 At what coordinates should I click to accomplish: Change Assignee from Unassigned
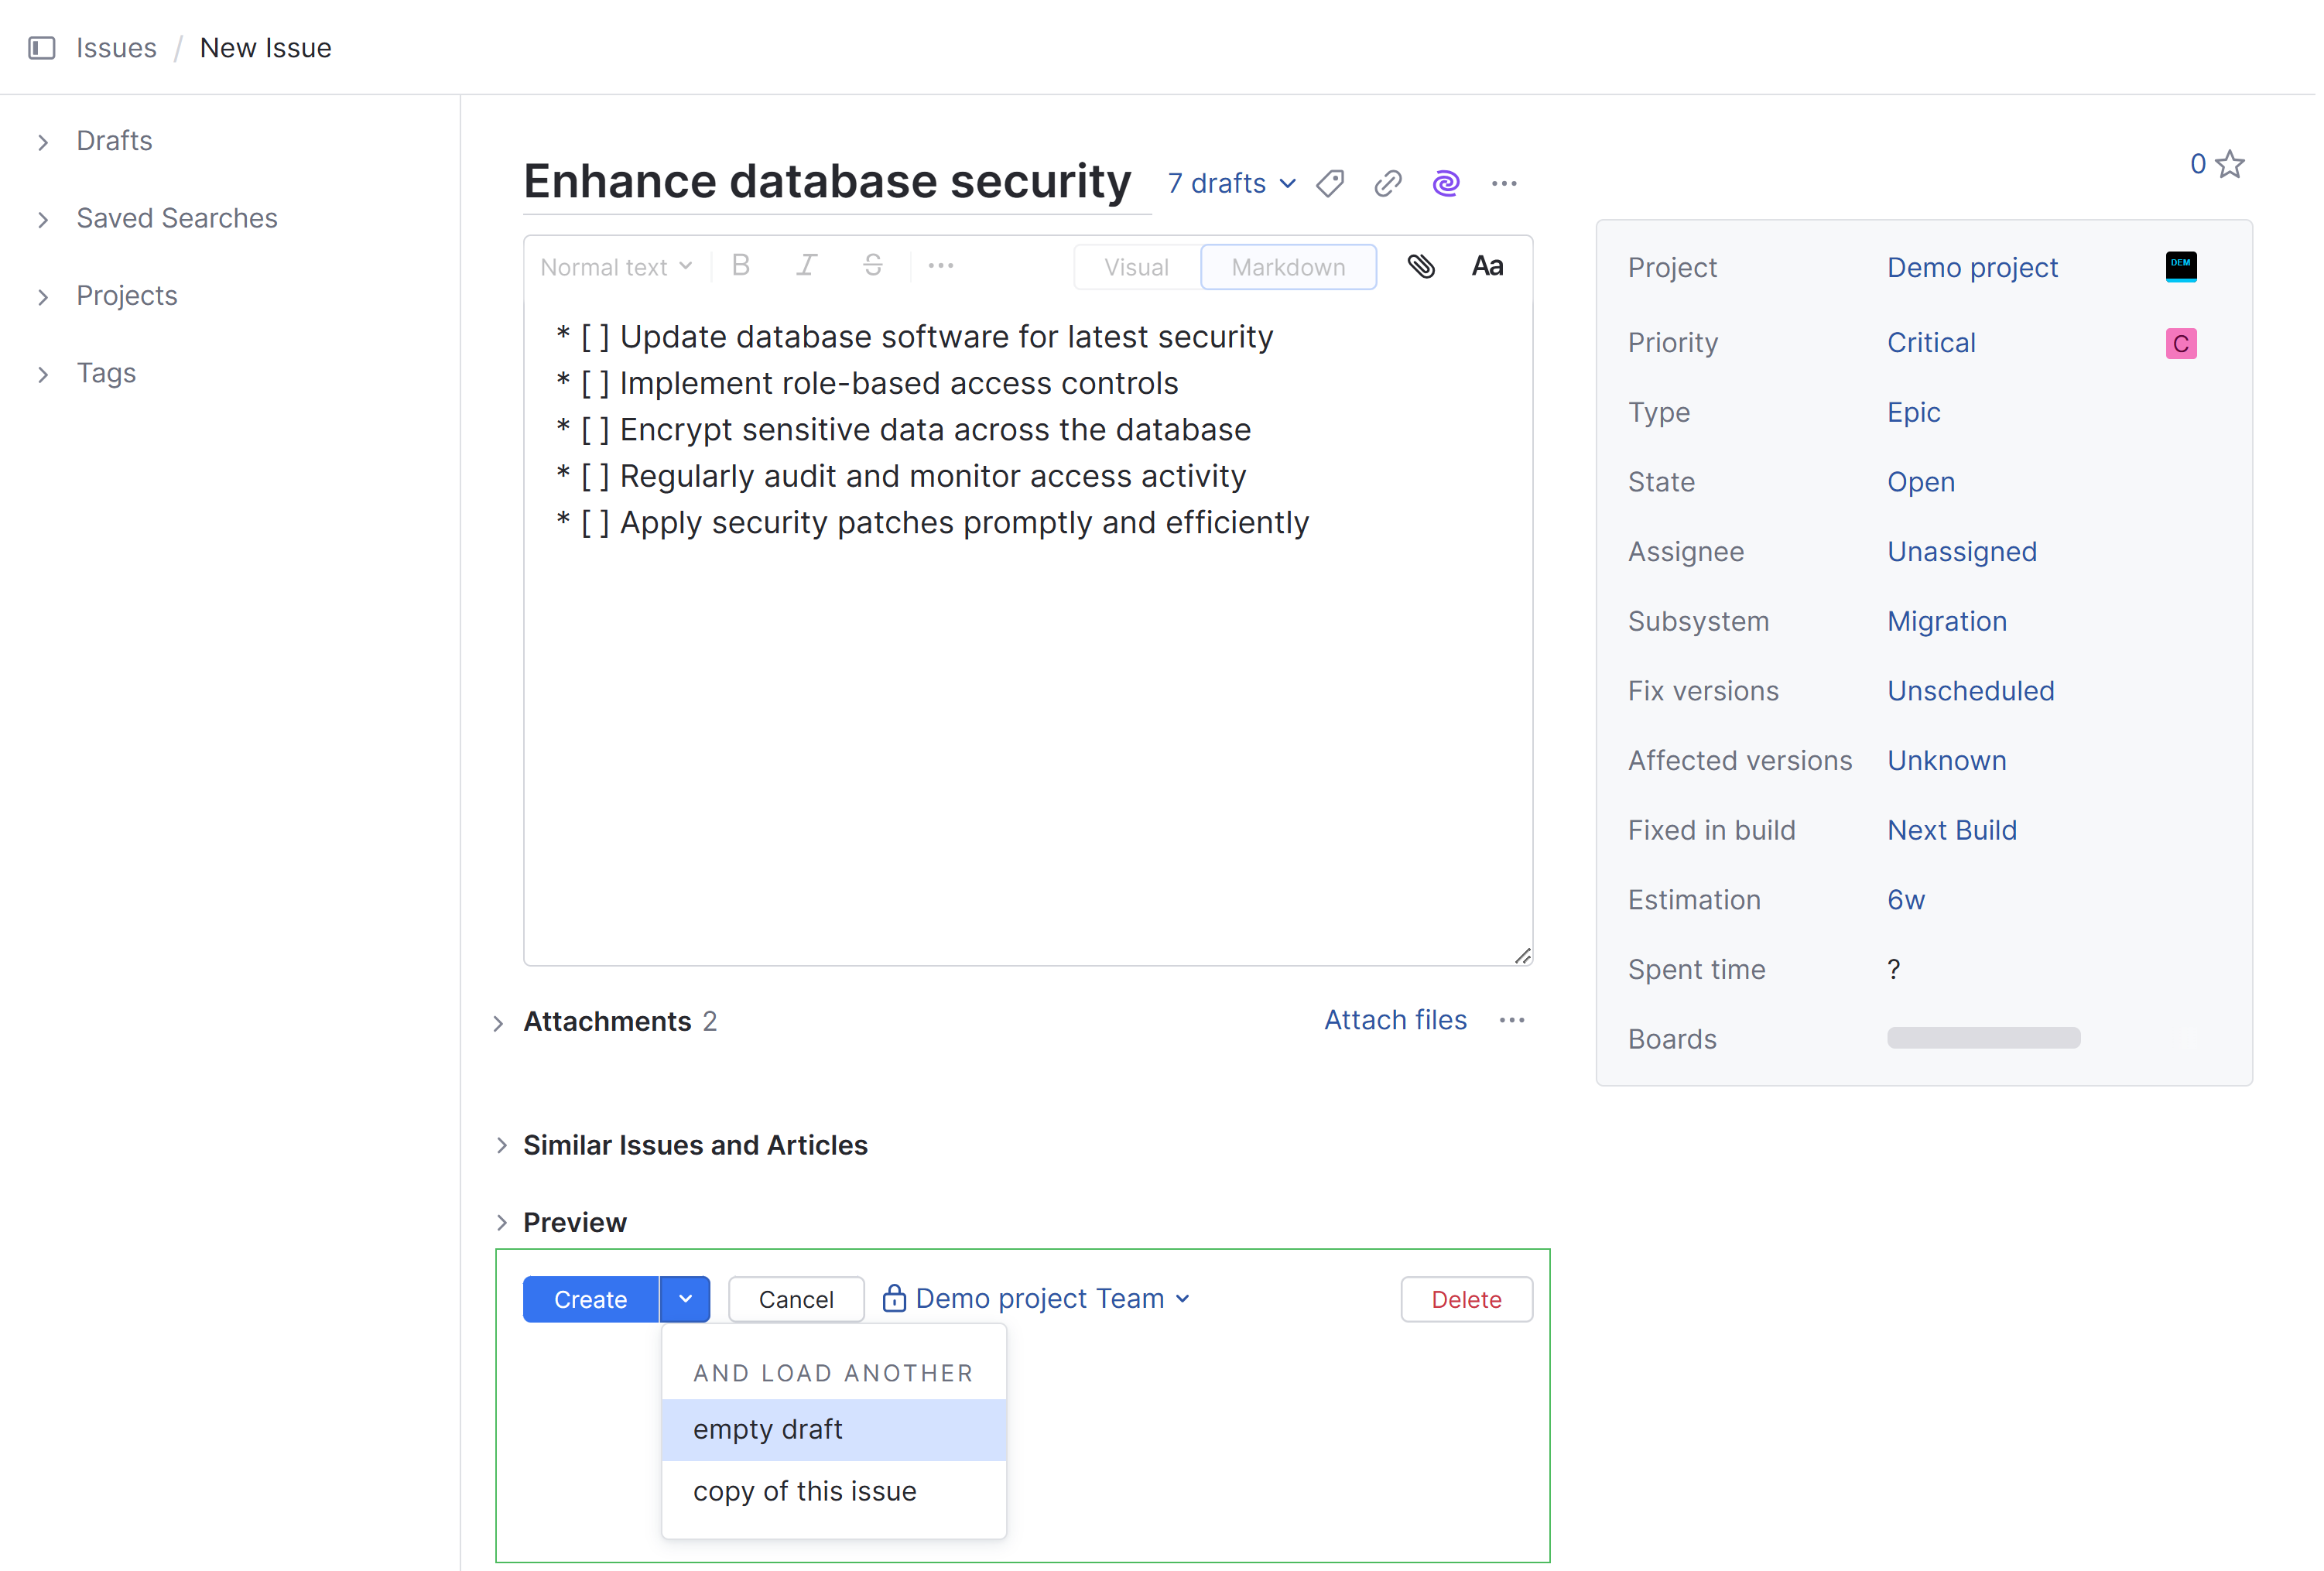1961,551
